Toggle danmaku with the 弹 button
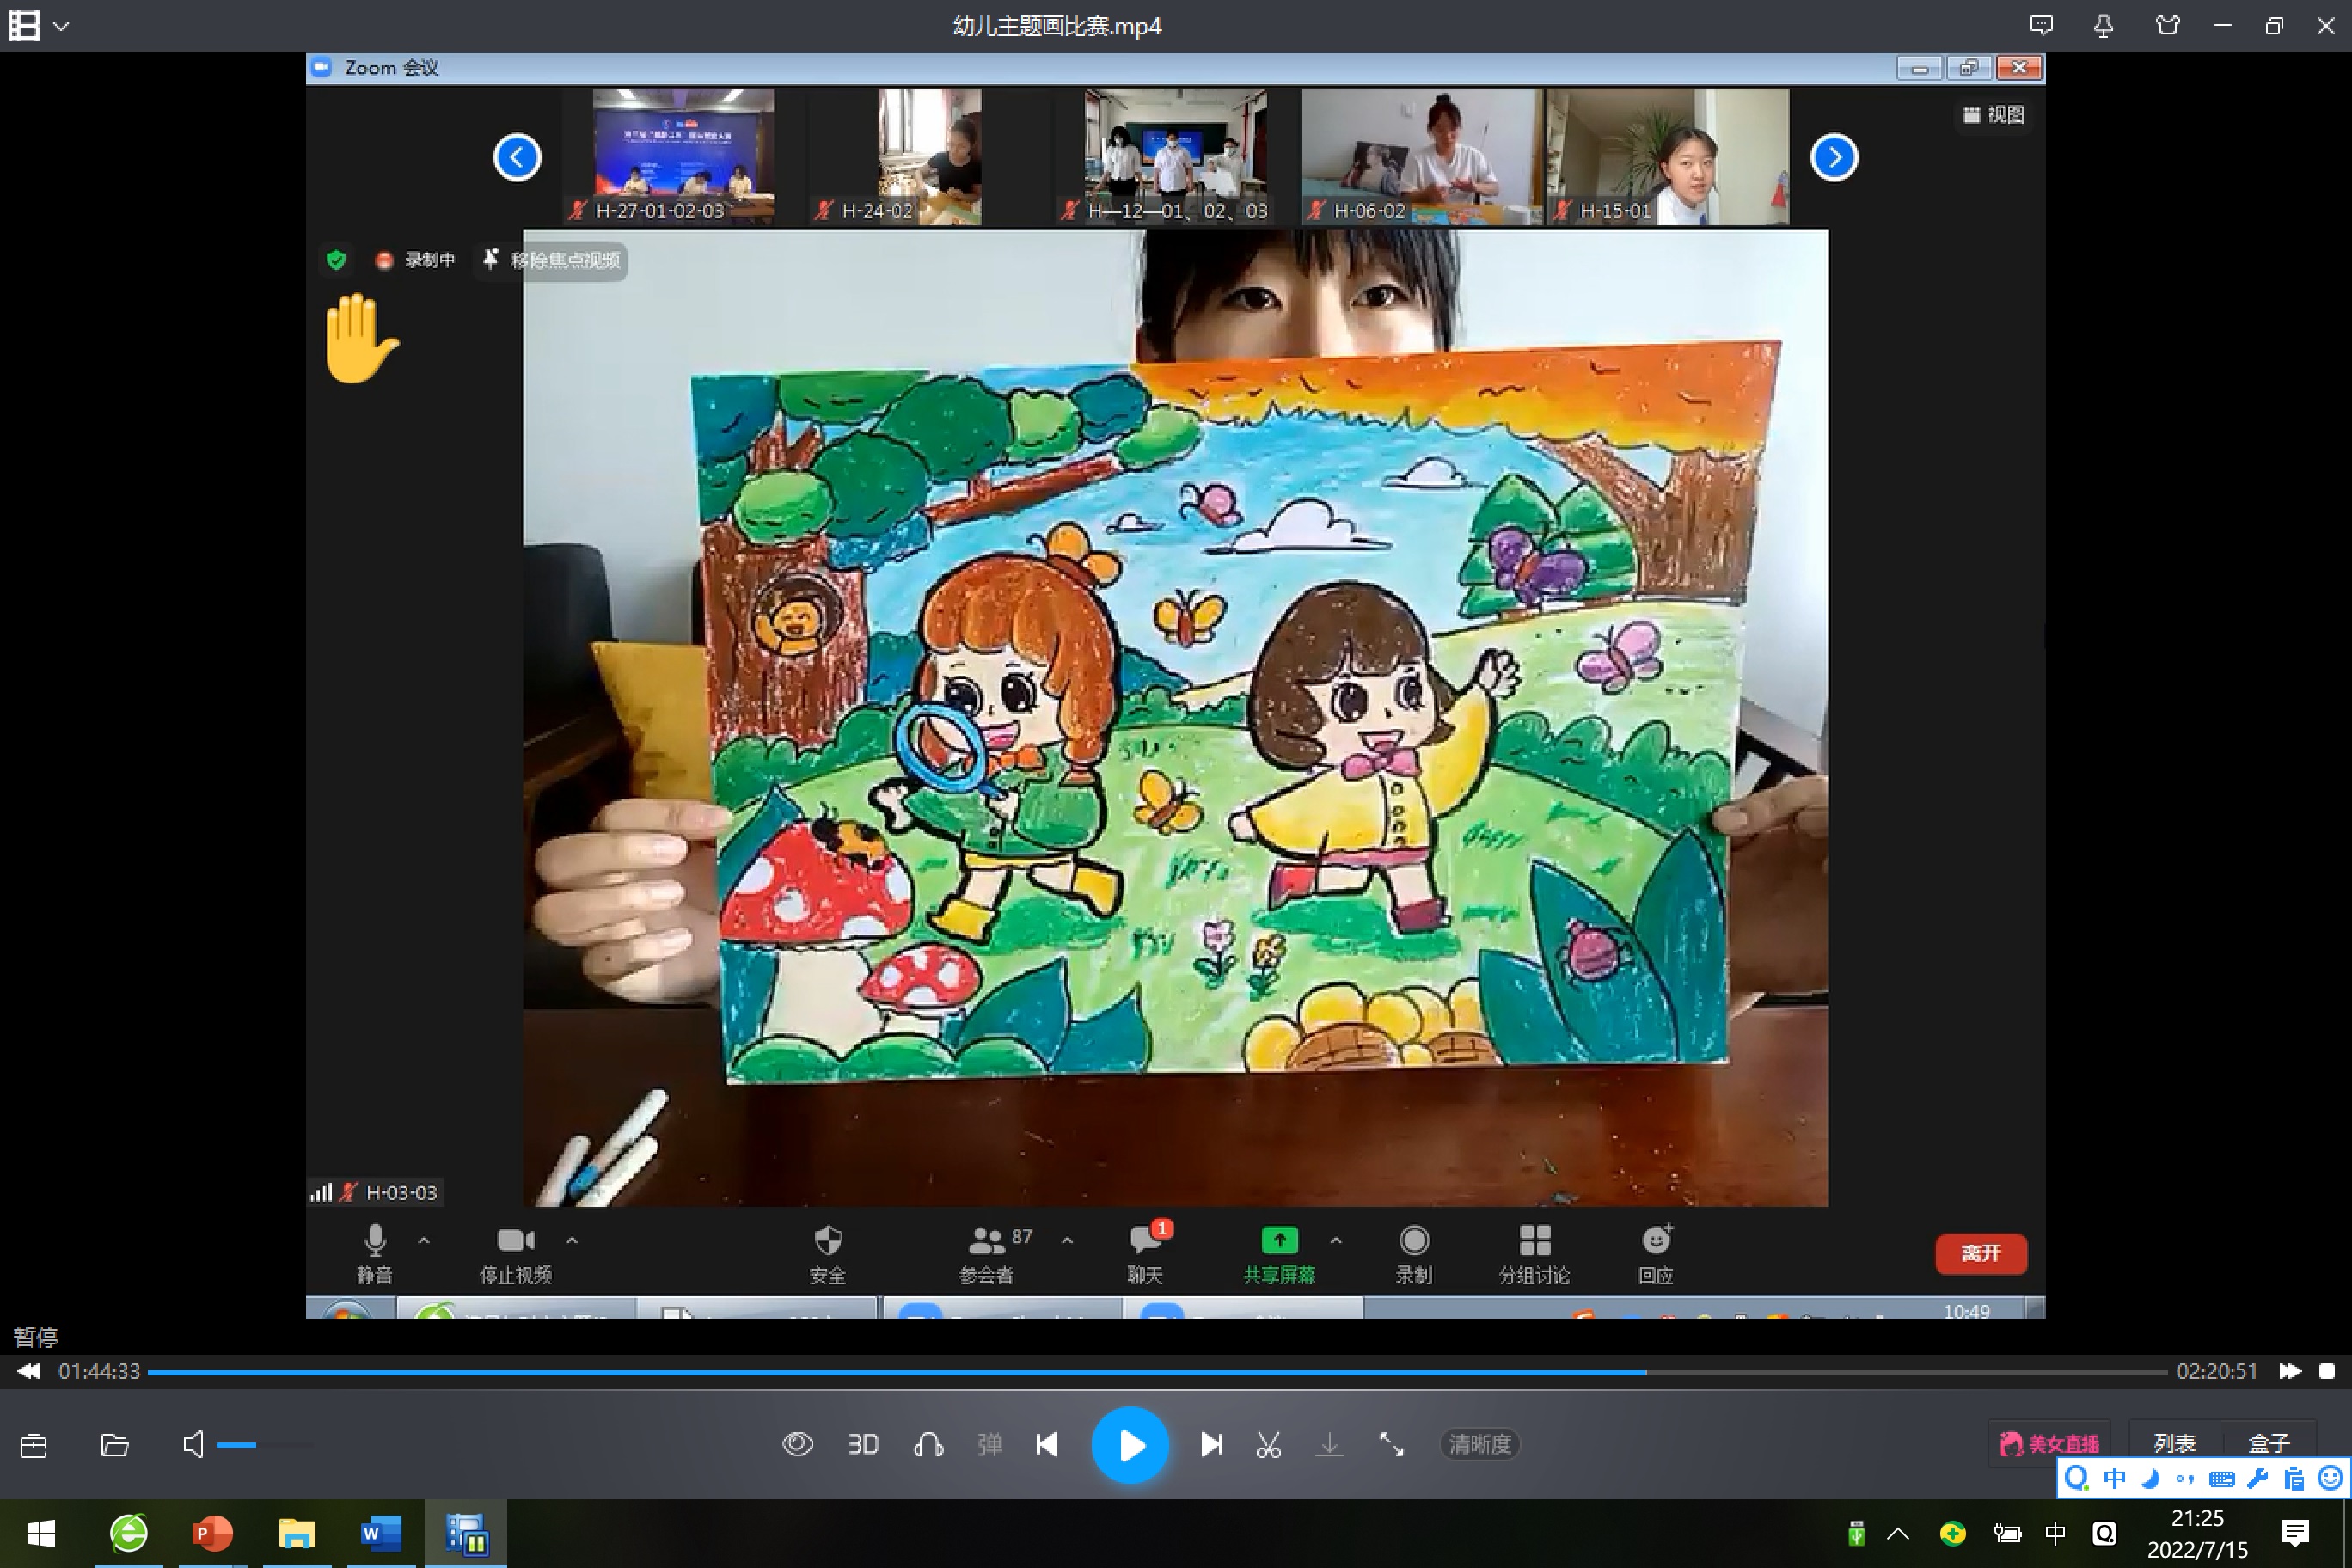Screen dimensions: 2352x1568 pos(989,1444)
